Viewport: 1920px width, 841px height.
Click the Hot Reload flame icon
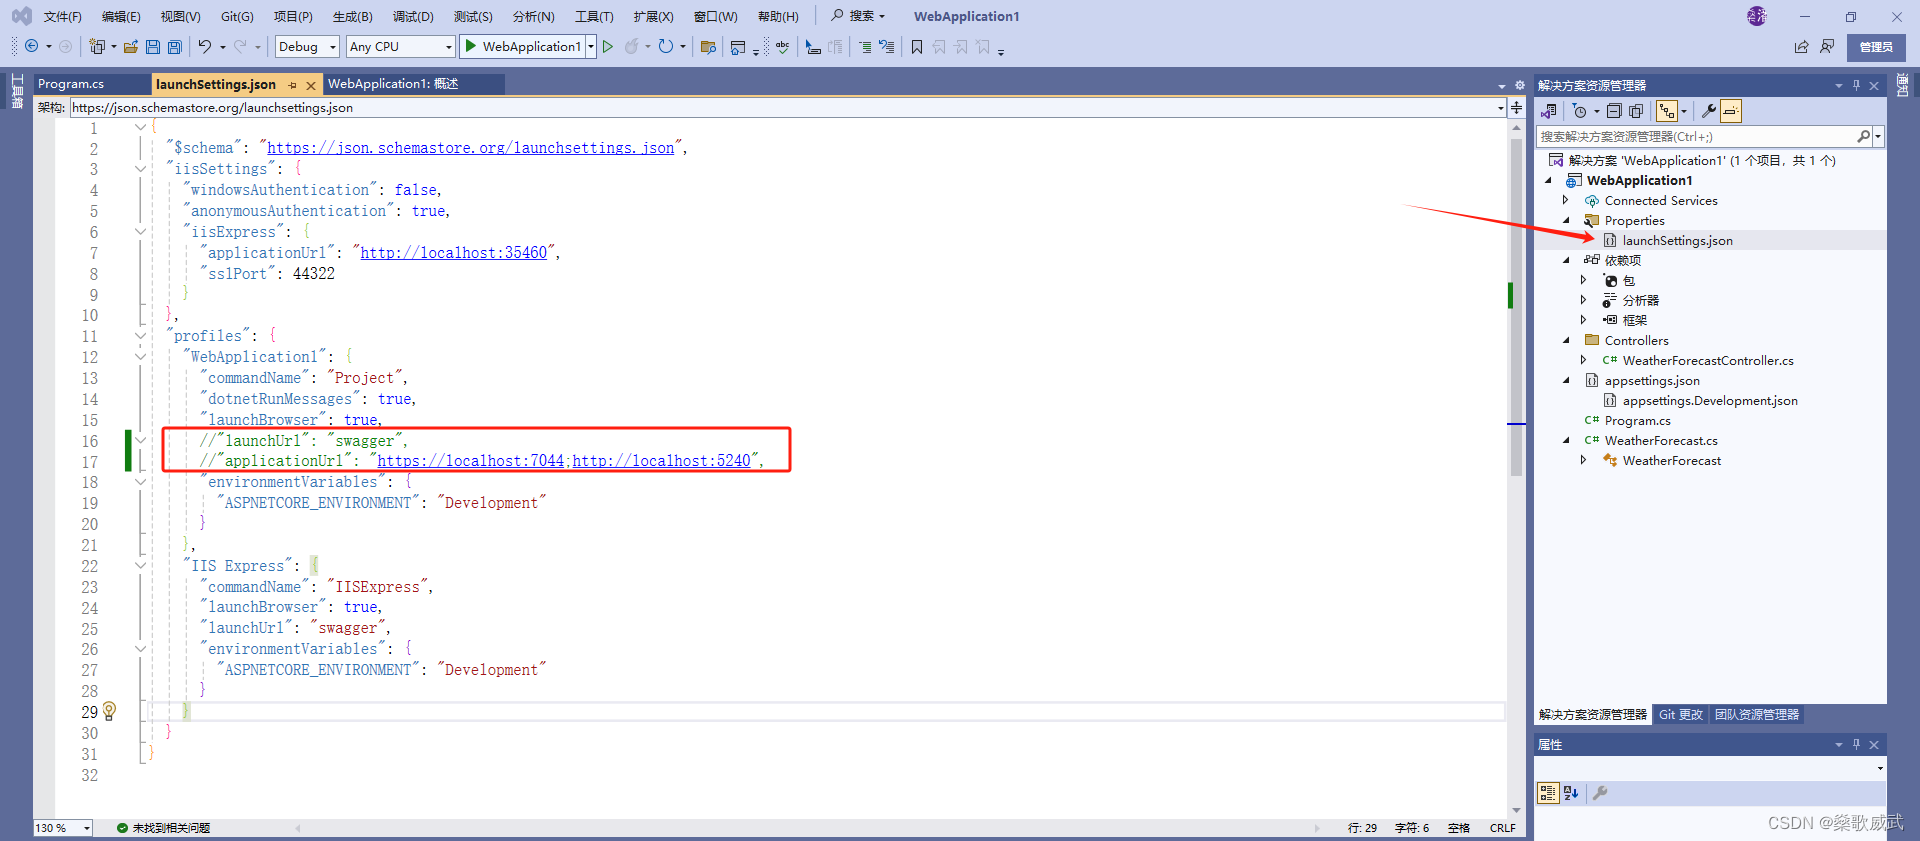coord(631,46)
